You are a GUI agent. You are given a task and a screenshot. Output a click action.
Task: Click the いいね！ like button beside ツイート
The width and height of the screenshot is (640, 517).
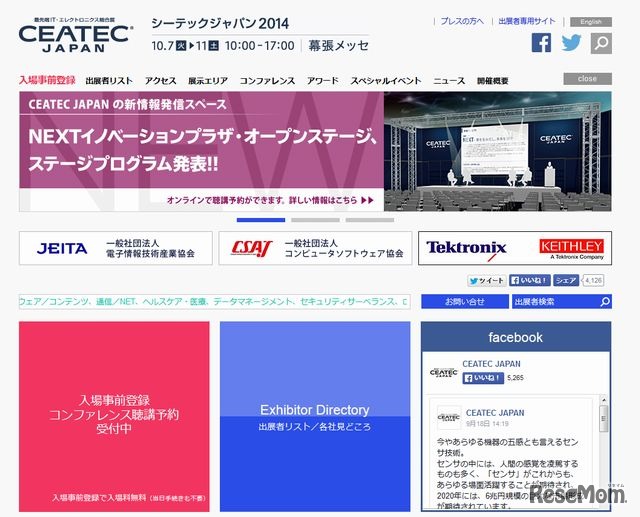(530, 280)
